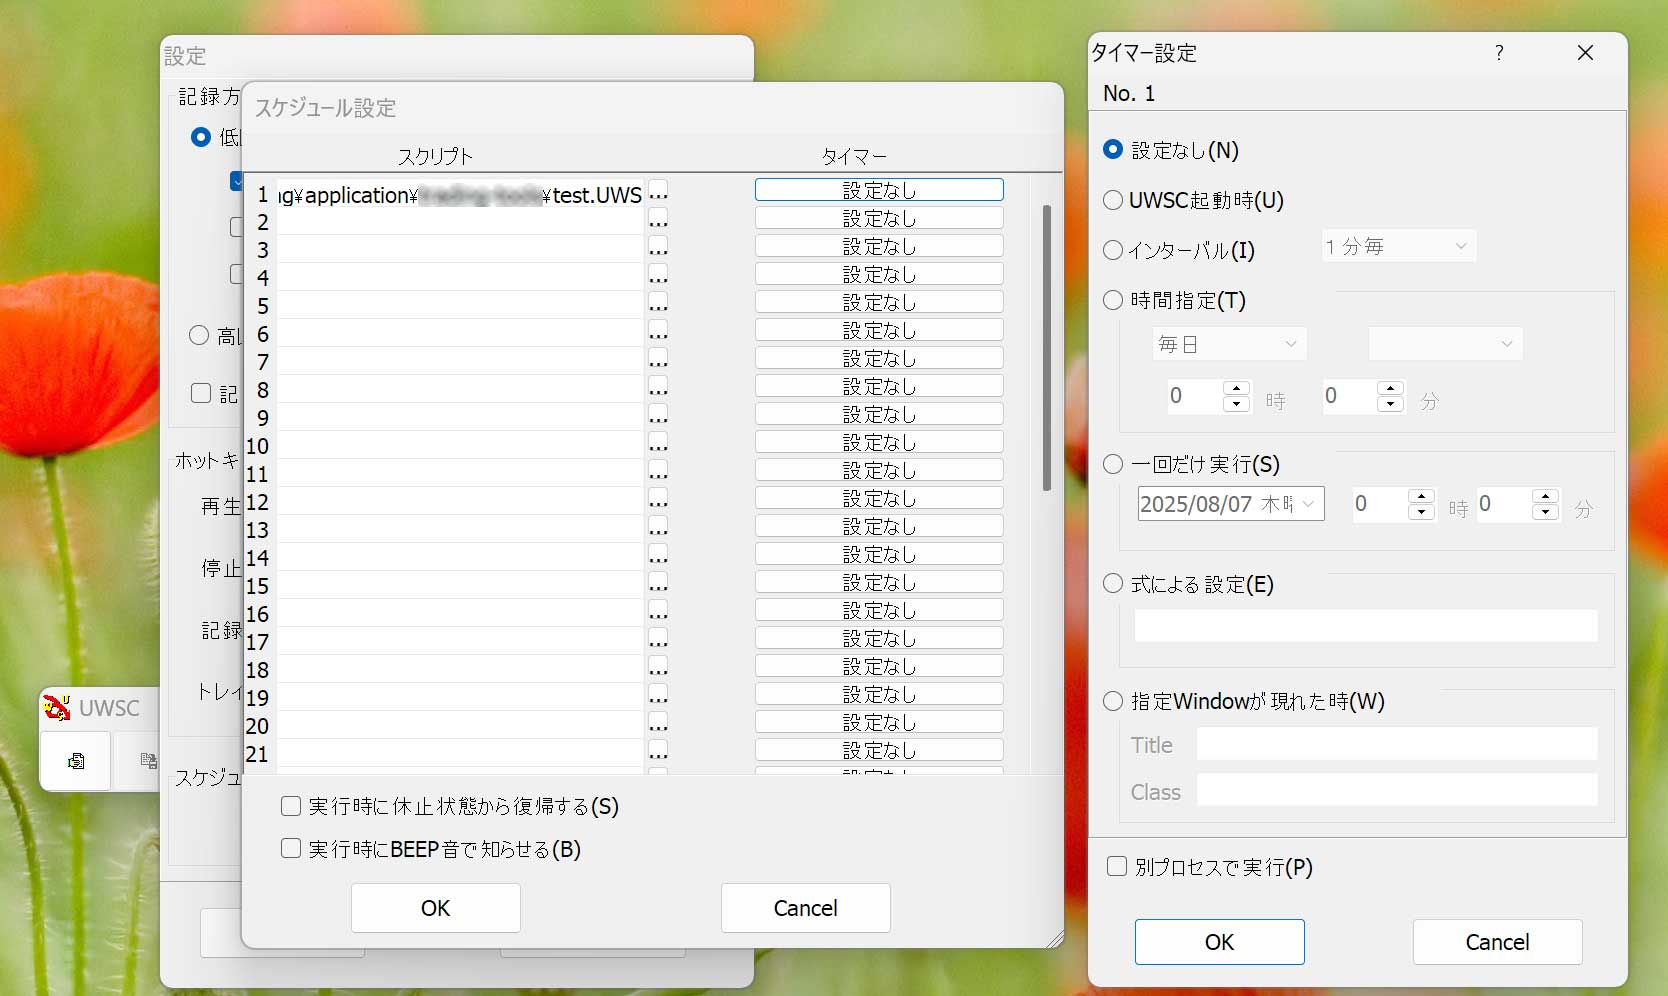The width and height of the screenshot is (1668, 996).
Task: Open timer setting 設定なし for row 3
Action: 879,246
